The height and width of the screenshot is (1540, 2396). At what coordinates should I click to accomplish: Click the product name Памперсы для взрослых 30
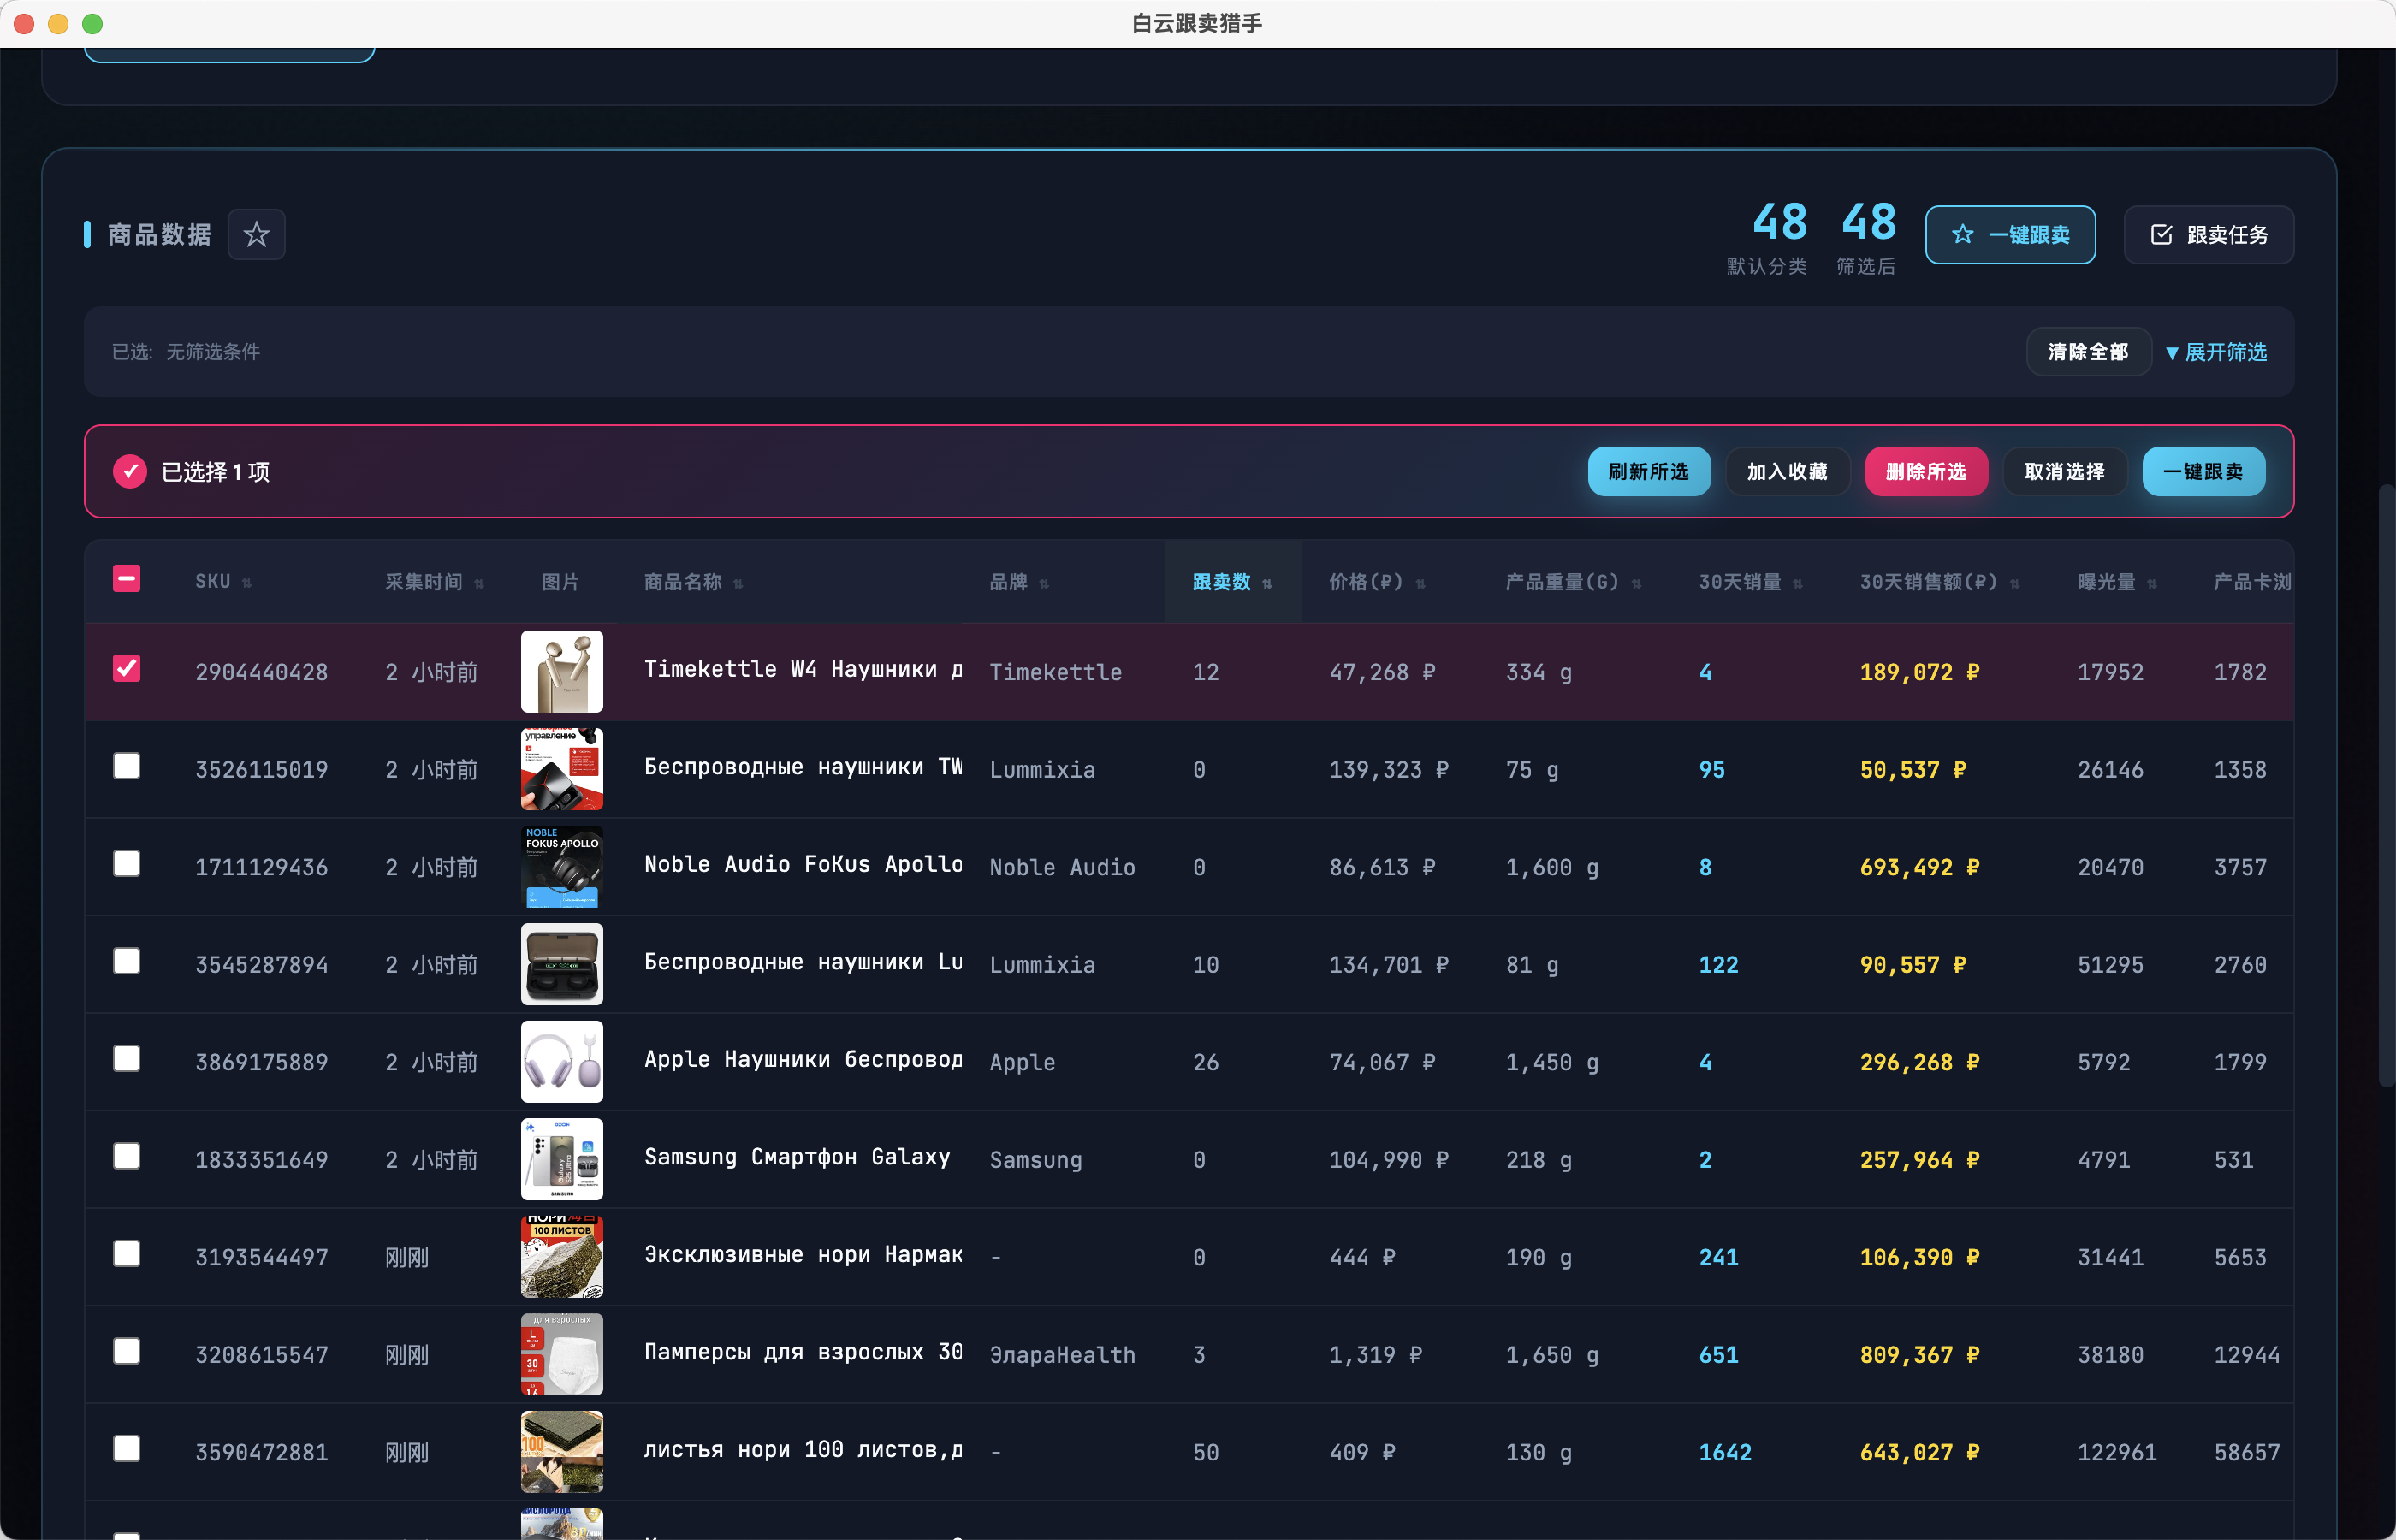(803, 1352)
